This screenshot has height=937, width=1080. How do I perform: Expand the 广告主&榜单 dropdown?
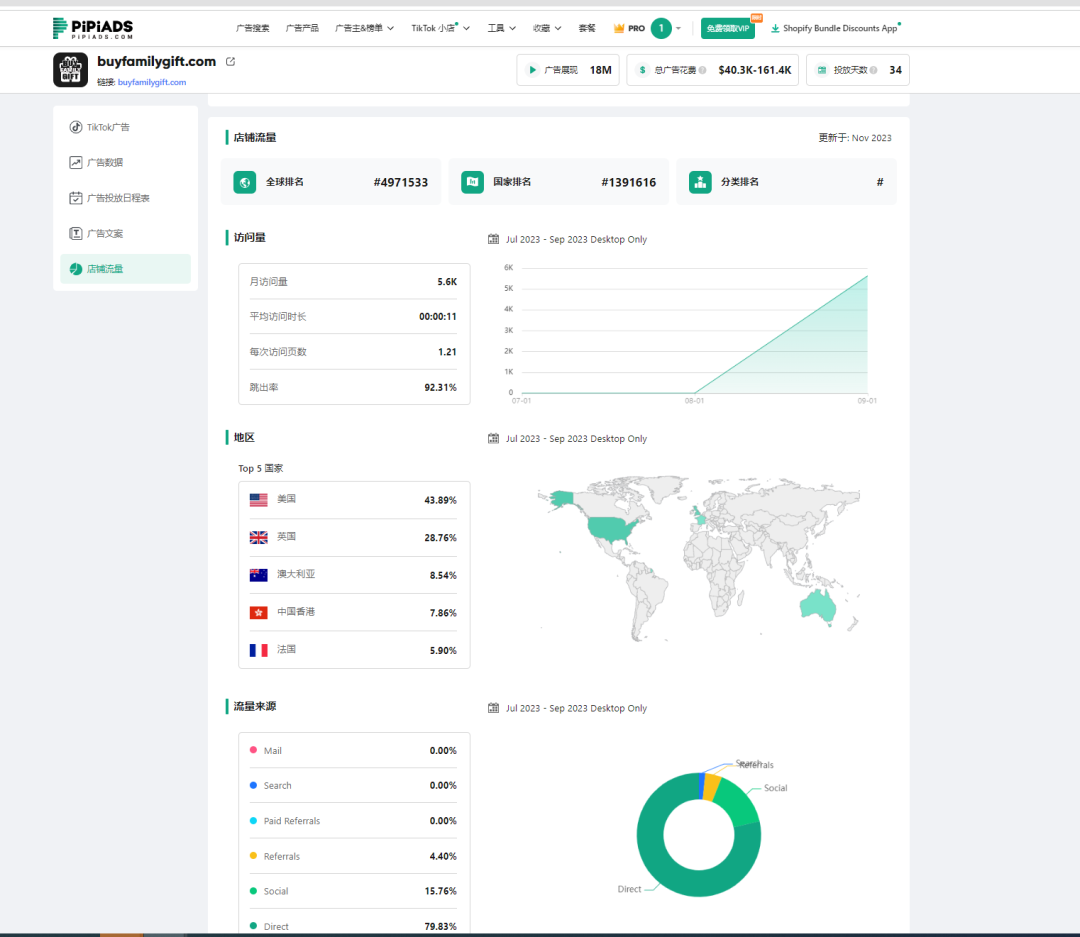pos(364,28)
